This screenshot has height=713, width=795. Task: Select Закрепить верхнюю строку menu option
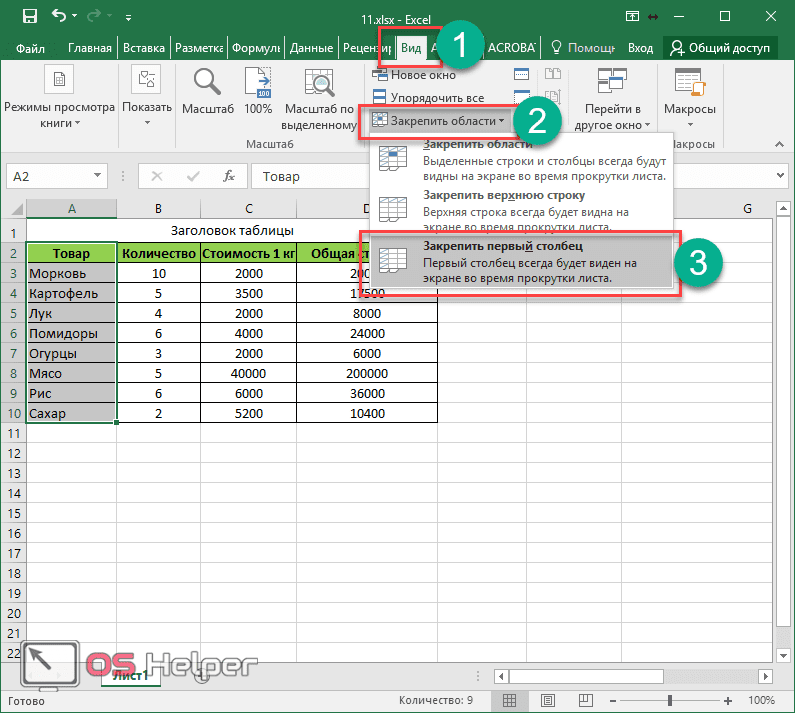(521, 209)
